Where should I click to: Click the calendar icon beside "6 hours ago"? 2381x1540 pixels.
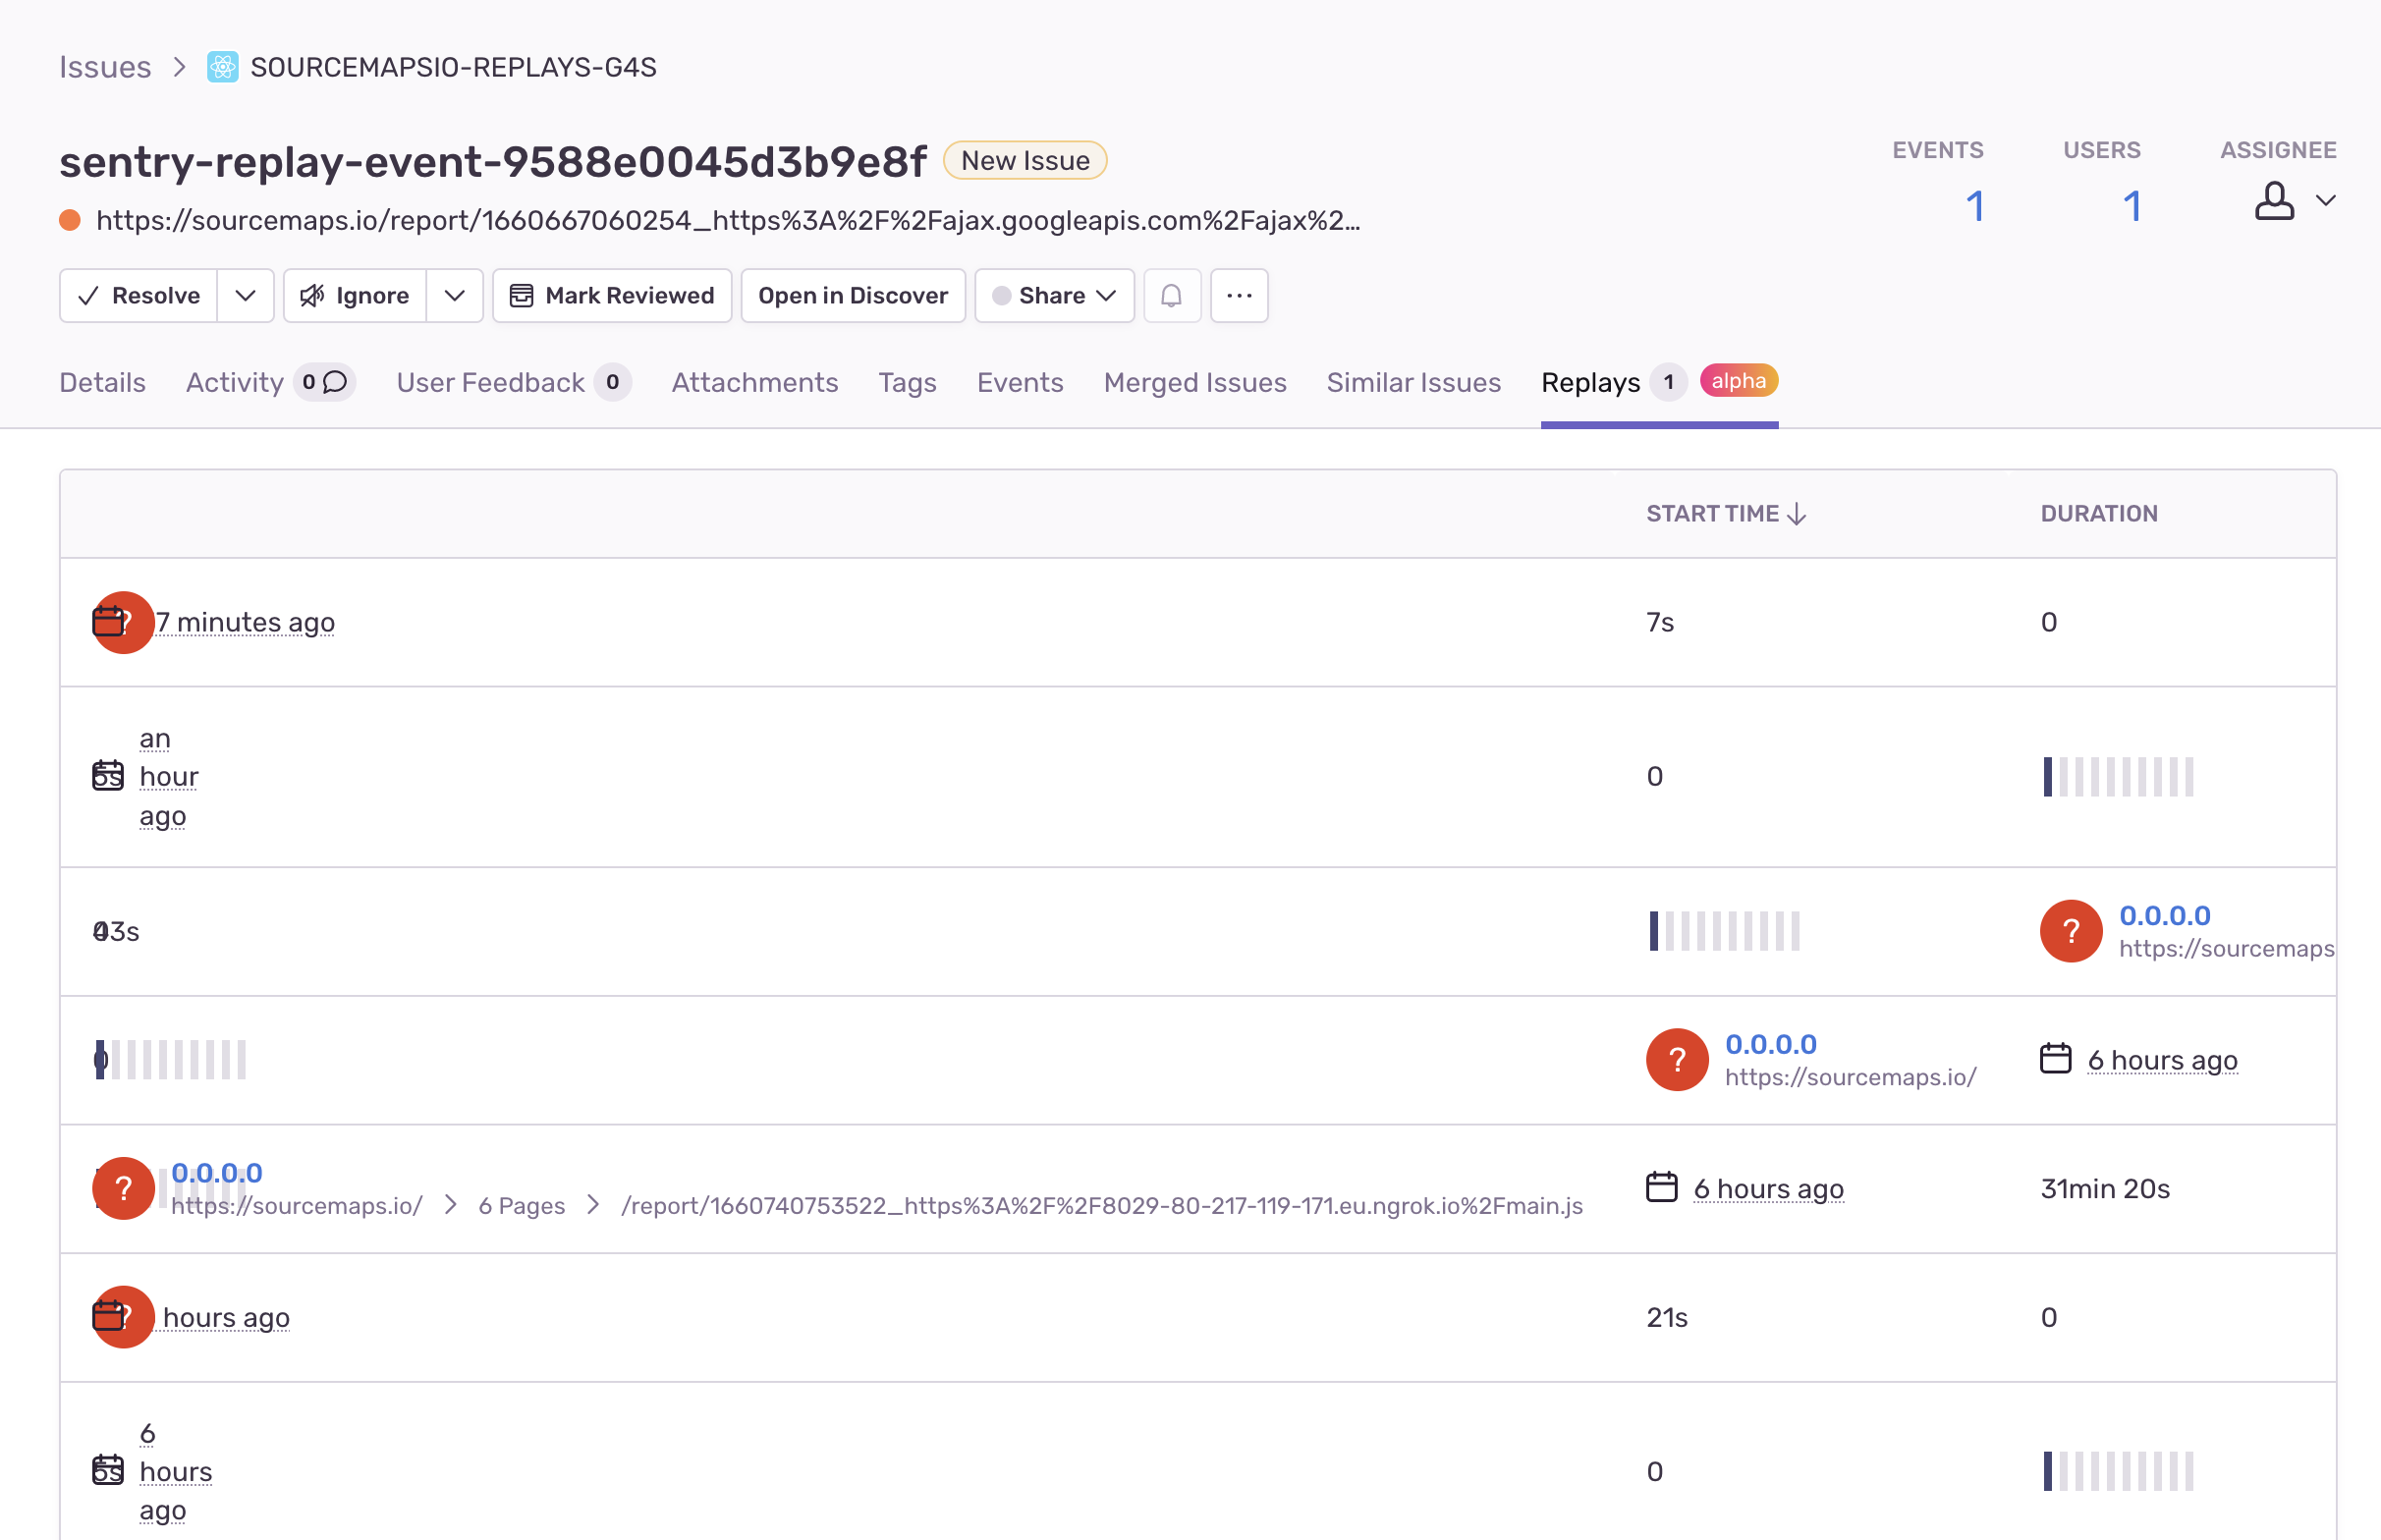point(2057,1059)
